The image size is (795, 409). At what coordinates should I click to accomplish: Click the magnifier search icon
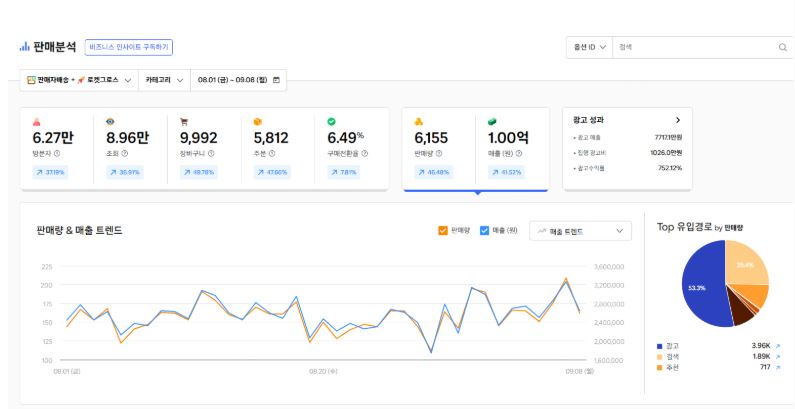pos(782,47)
